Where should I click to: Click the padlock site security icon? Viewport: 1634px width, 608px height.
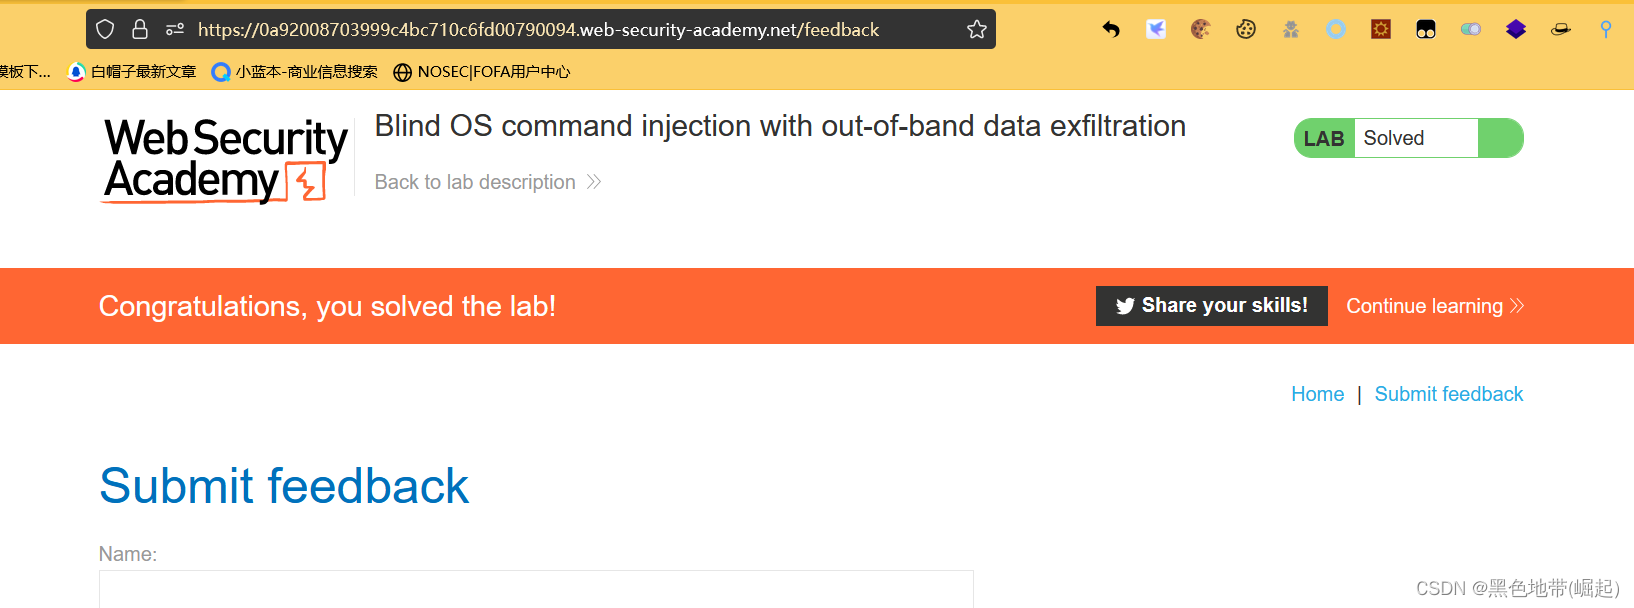140,30
